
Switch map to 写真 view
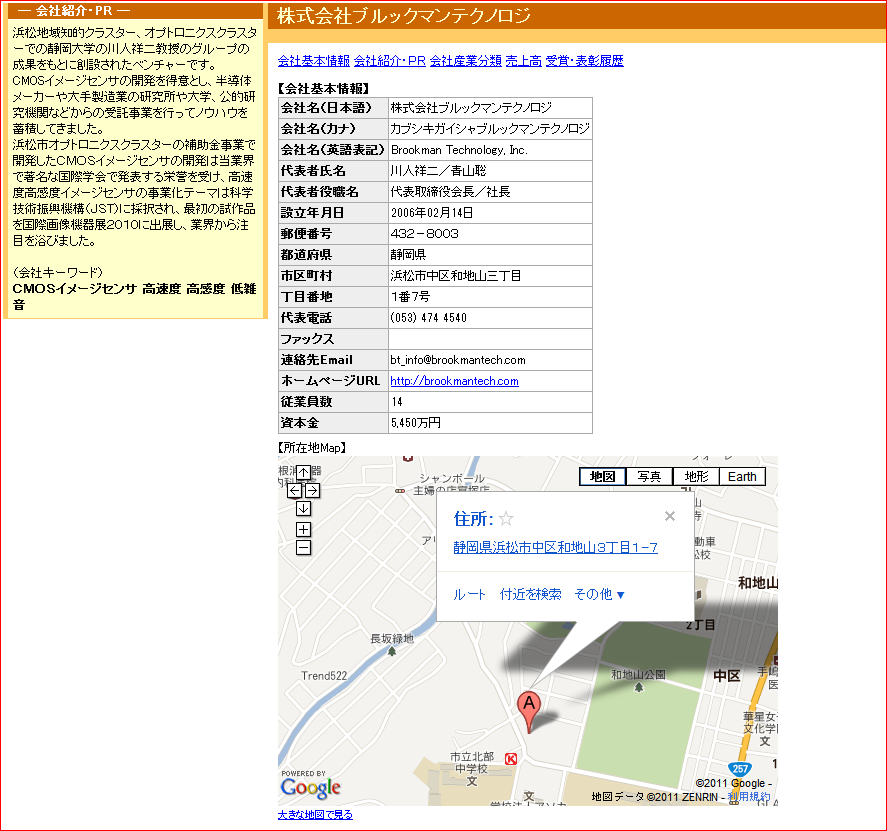650,477
